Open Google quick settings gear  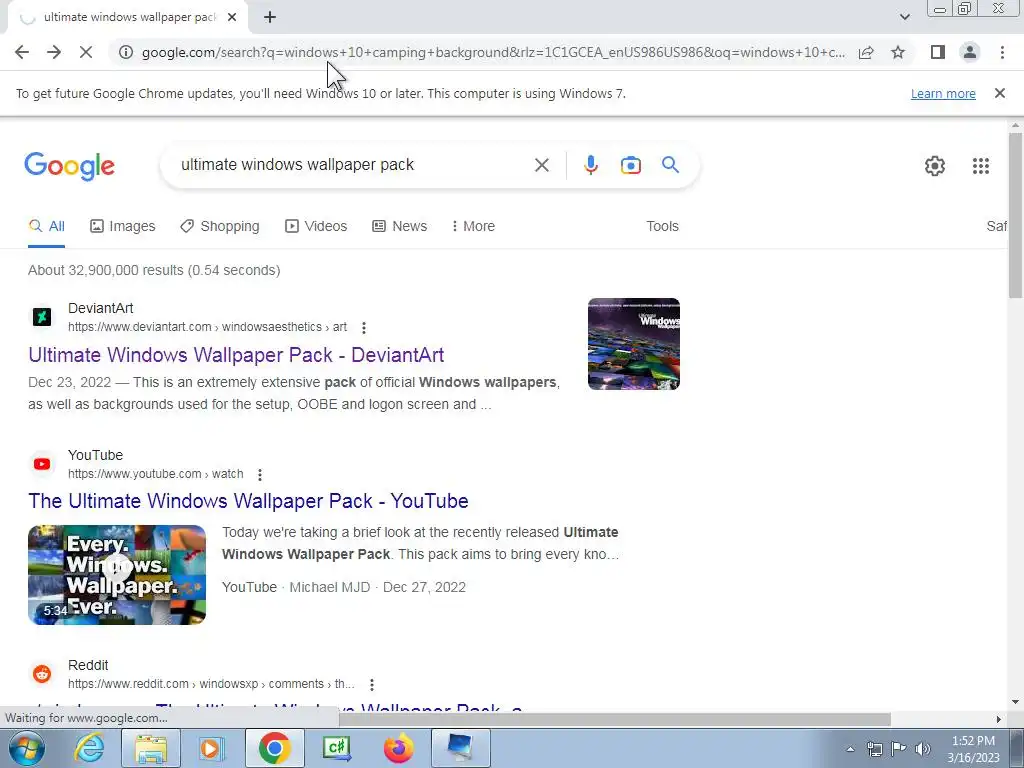(935, 166)
